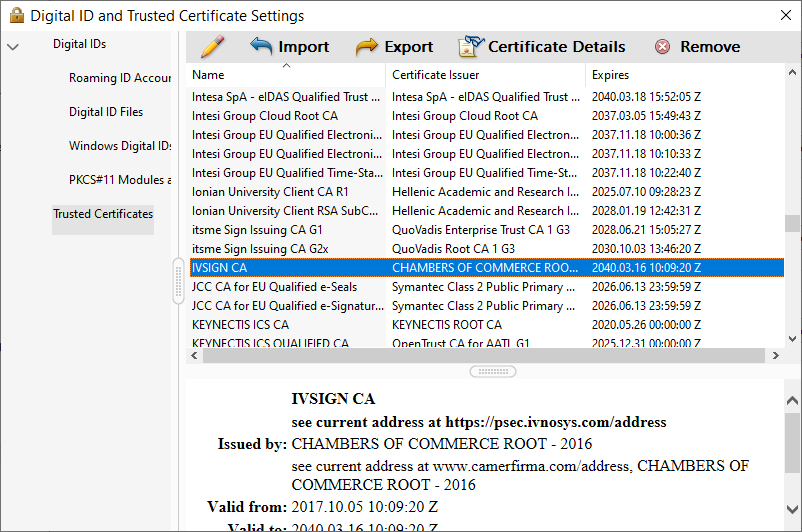Select Intesi Group Cloud Root CA row
Viewport: 802px width, 532px height.
[486, 116]
